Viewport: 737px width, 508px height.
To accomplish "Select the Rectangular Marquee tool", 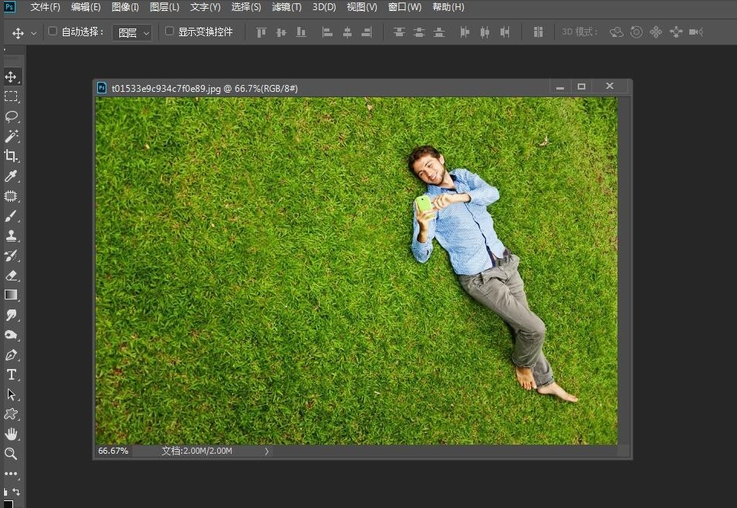I will [x=11, y=96].
